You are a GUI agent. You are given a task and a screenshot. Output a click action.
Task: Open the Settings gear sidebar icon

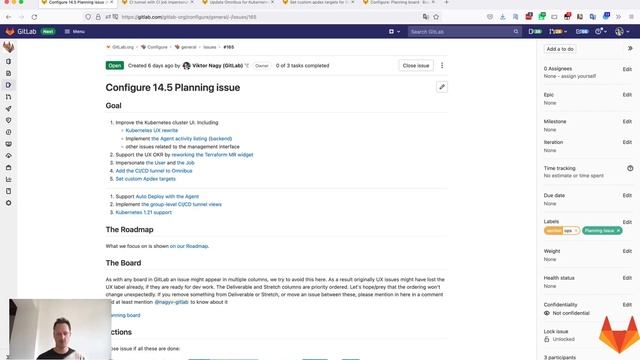[9, 203]
